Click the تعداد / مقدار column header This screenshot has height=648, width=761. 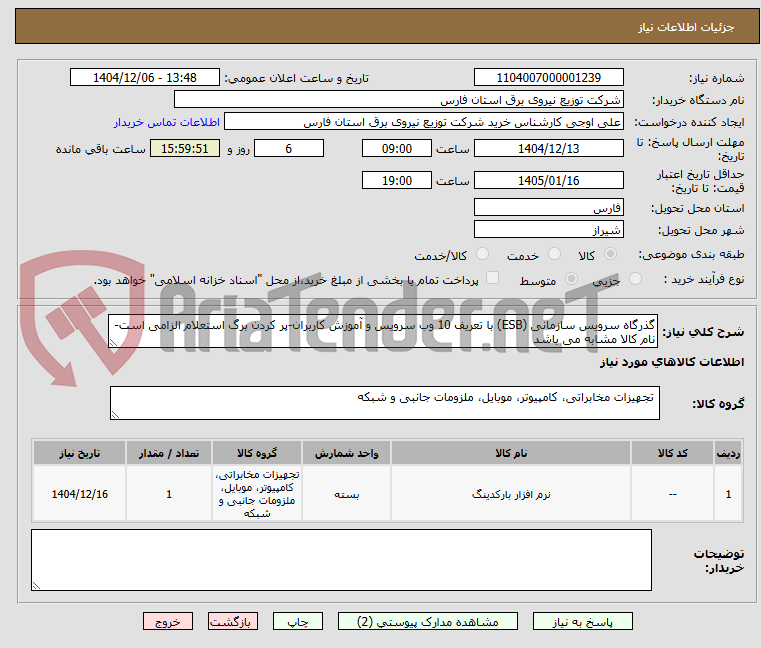click(168, 453)
